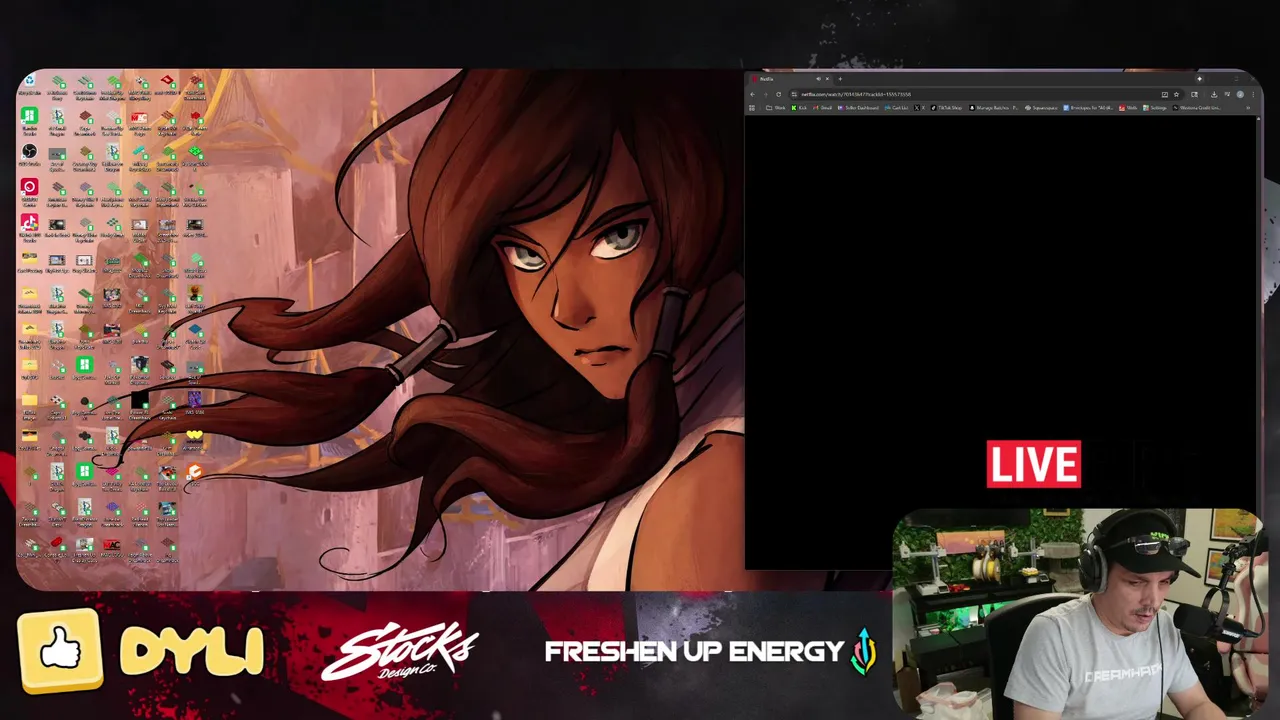Launch the TikTok LIVE Studio desktop shortcut
Screen dimensions: 1280x720
pyautogui.click(x=29, y=226)
